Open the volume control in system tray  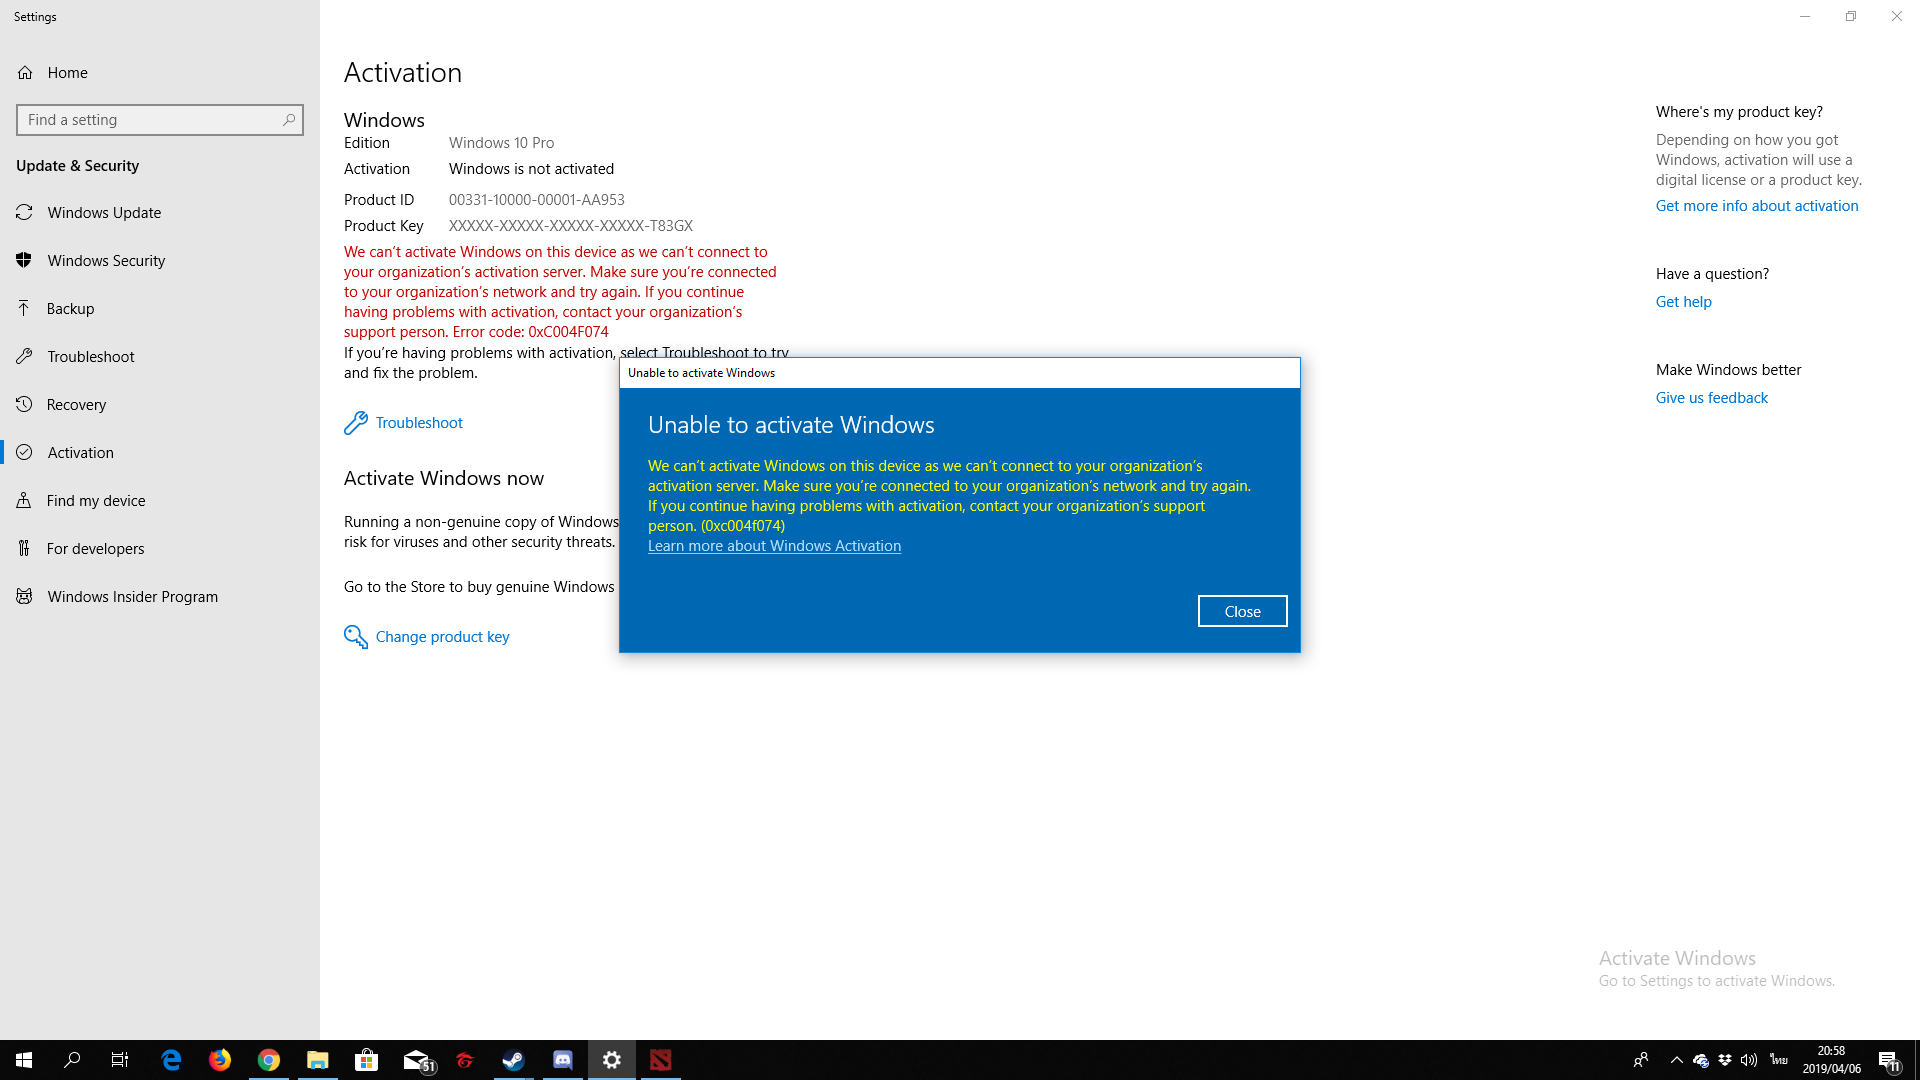coord(1749,1060)
